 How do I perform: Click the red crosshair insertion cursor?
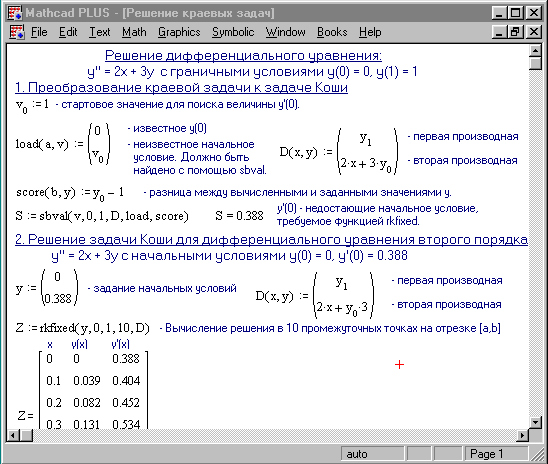point(399,365)
